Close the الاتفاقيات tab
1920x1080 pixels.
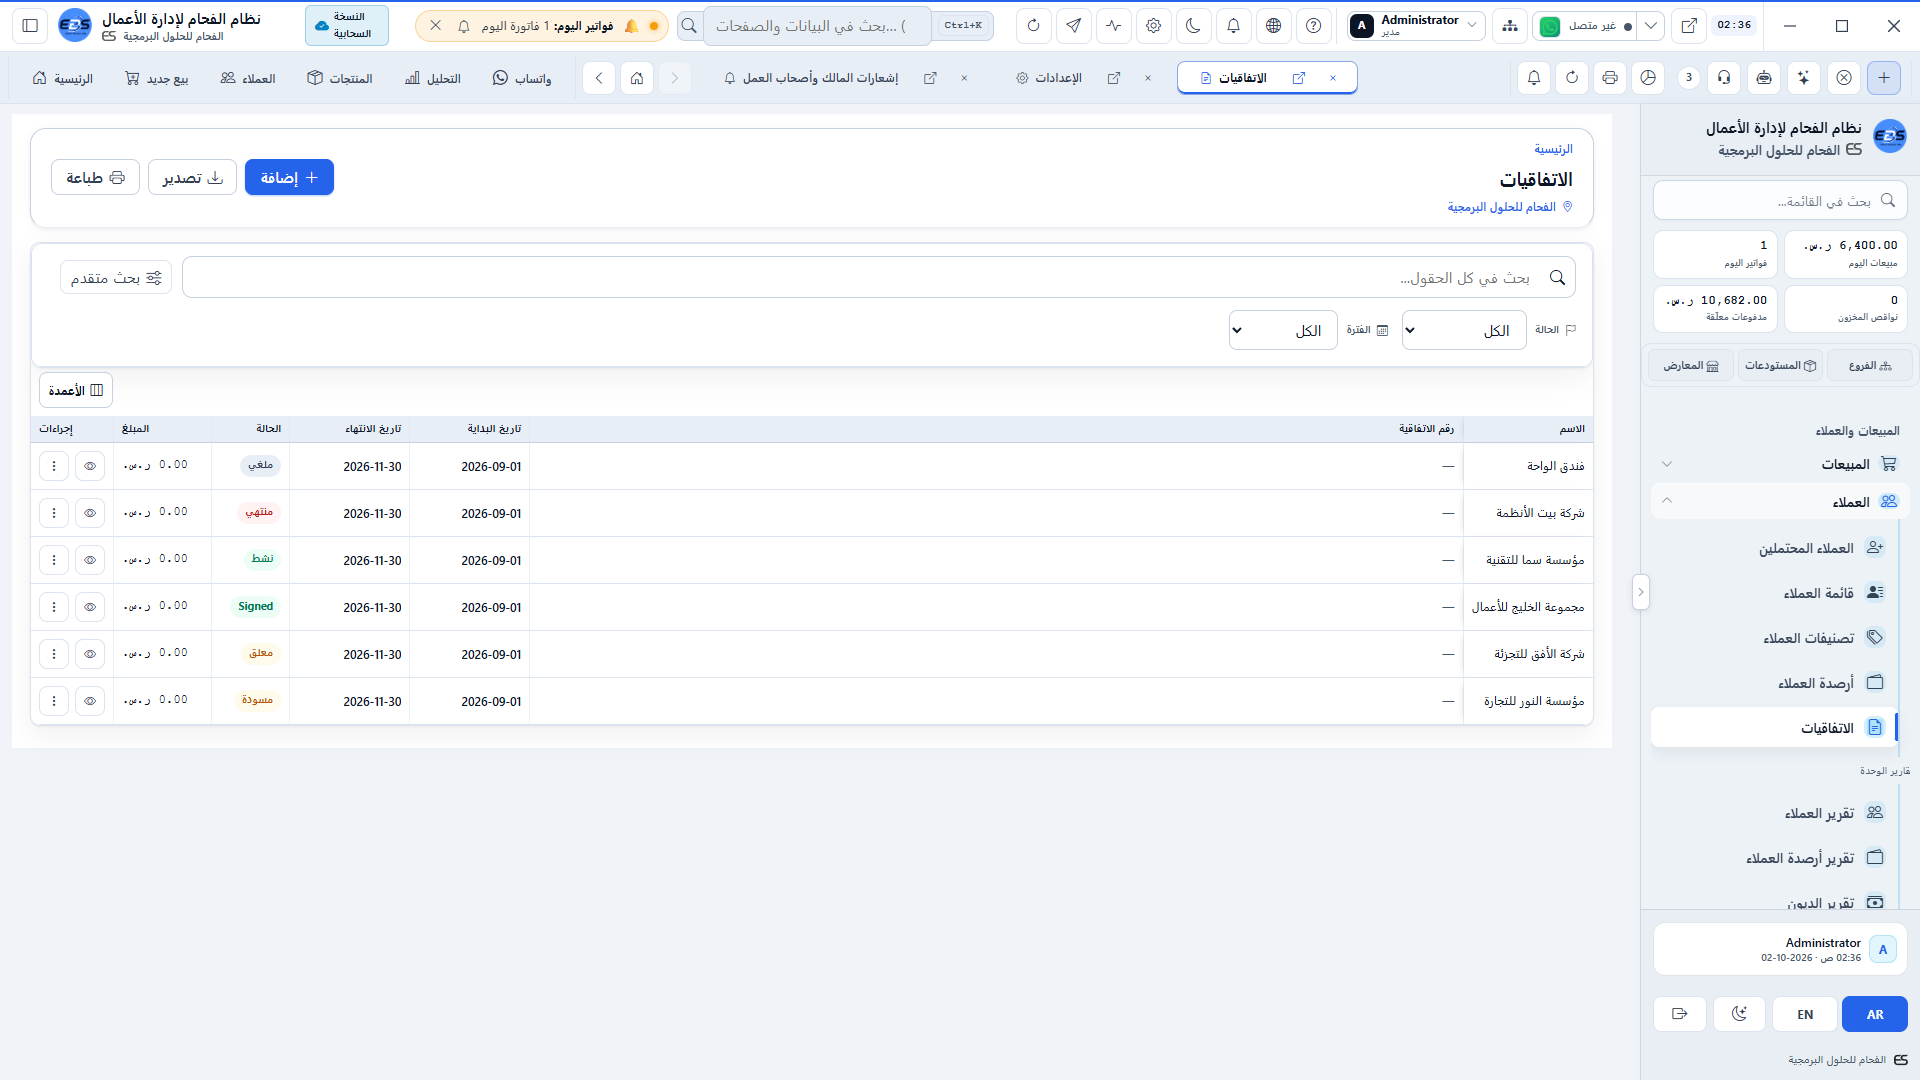[1333, 78]
